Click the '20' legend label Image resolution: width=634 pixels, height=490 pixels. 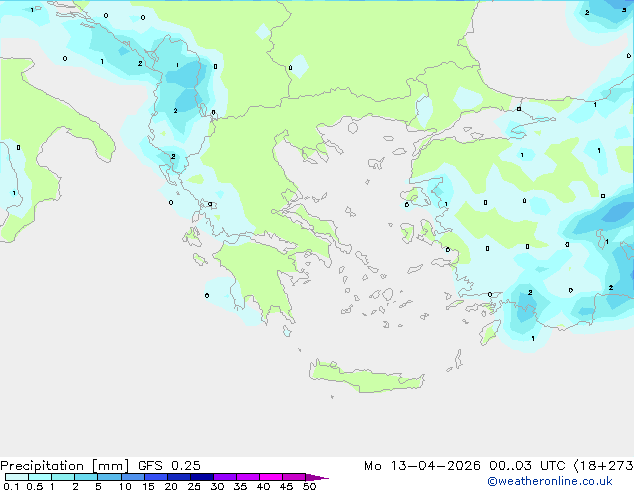coord(171,486)
